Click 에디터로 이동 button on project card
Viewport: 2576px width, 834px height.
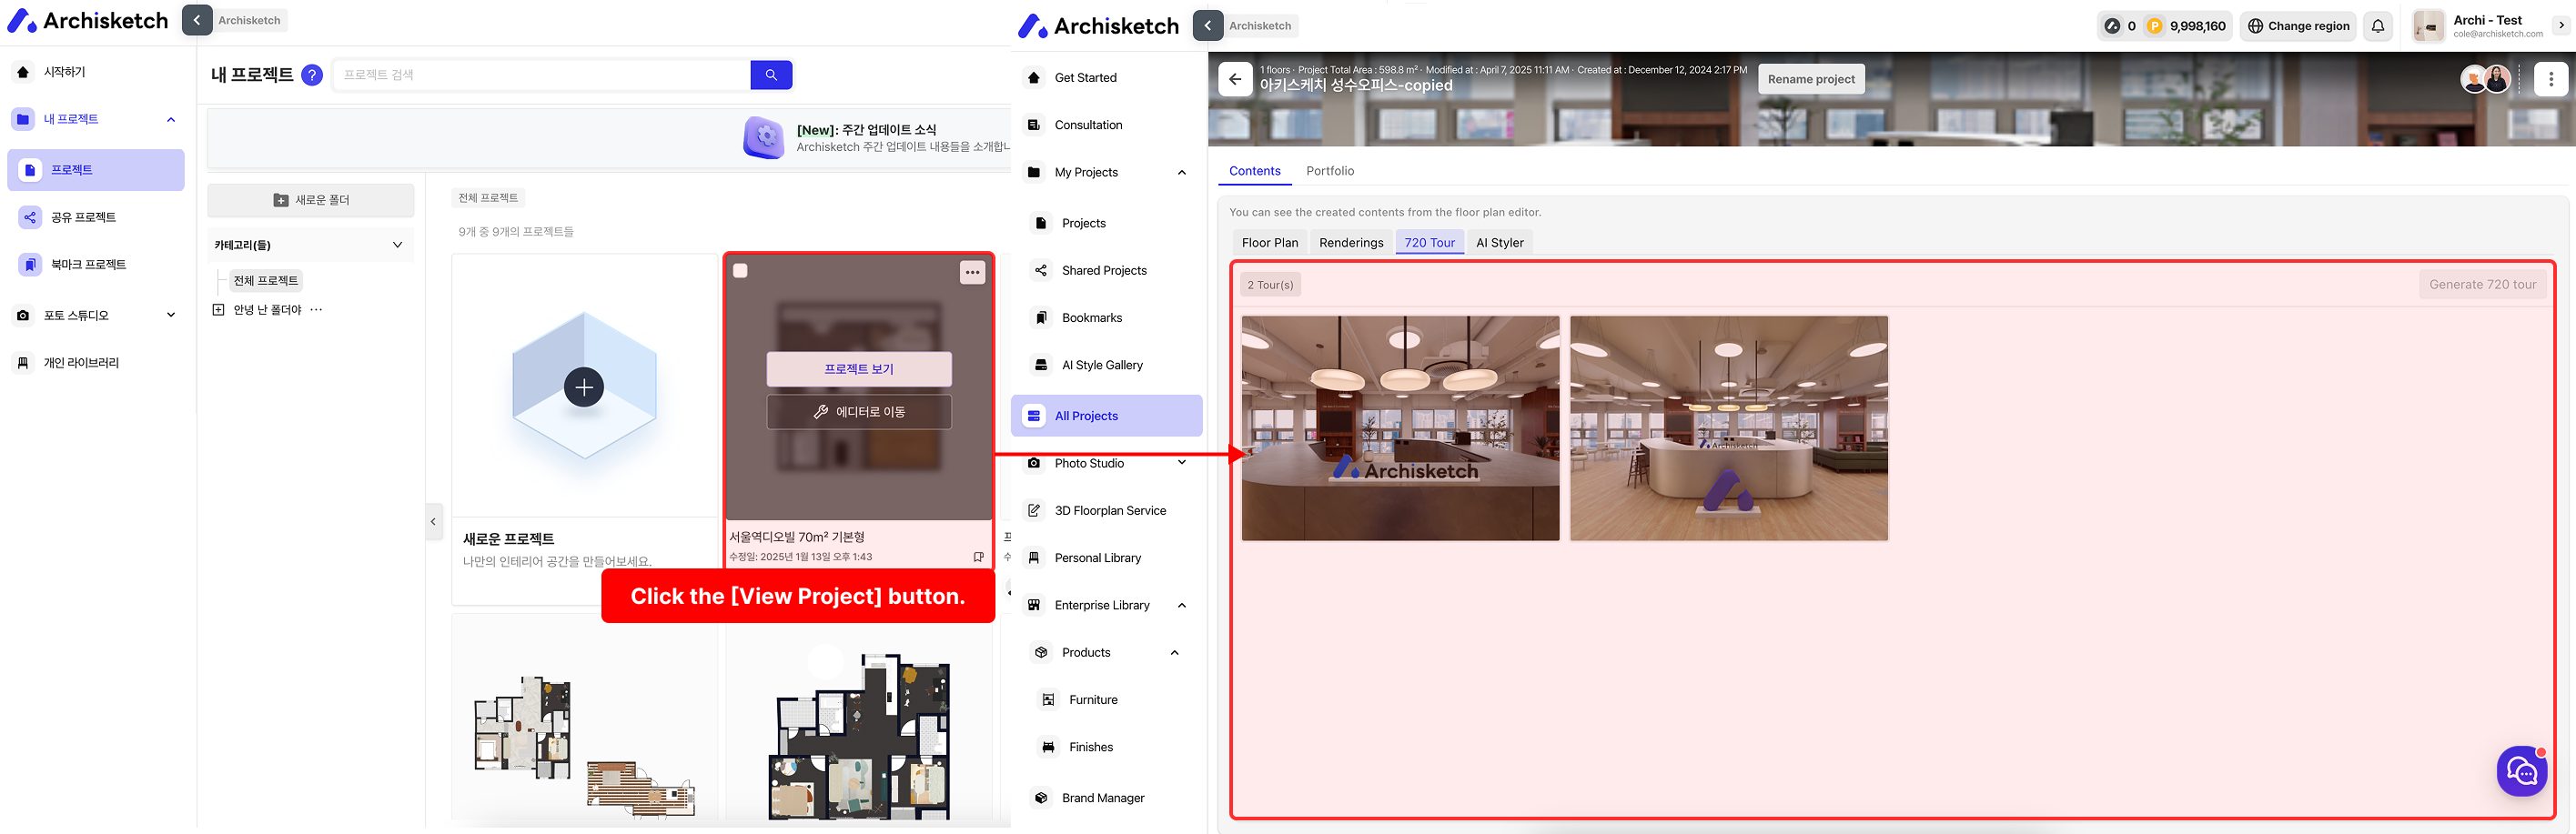pyautogui.click(x=859, y=412)
